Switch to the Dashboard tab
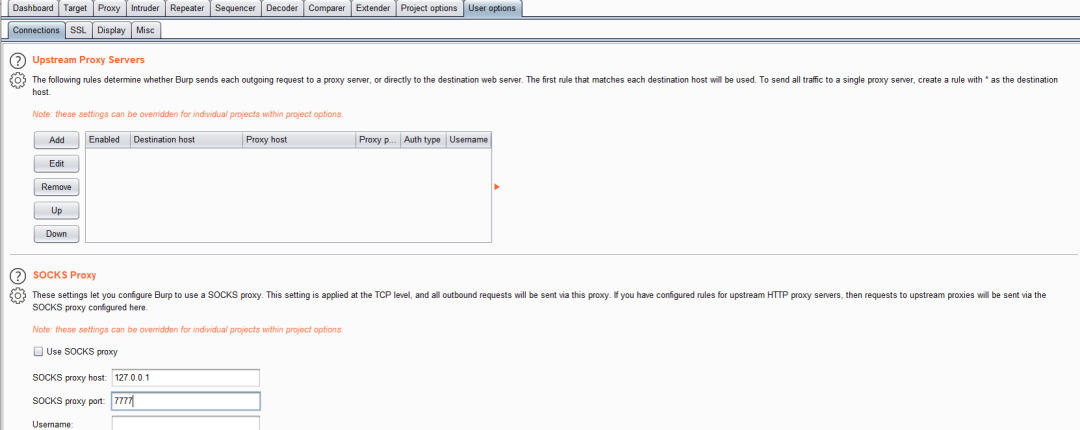The width and height of the screenshot is (1080, 430). point(33,8)
